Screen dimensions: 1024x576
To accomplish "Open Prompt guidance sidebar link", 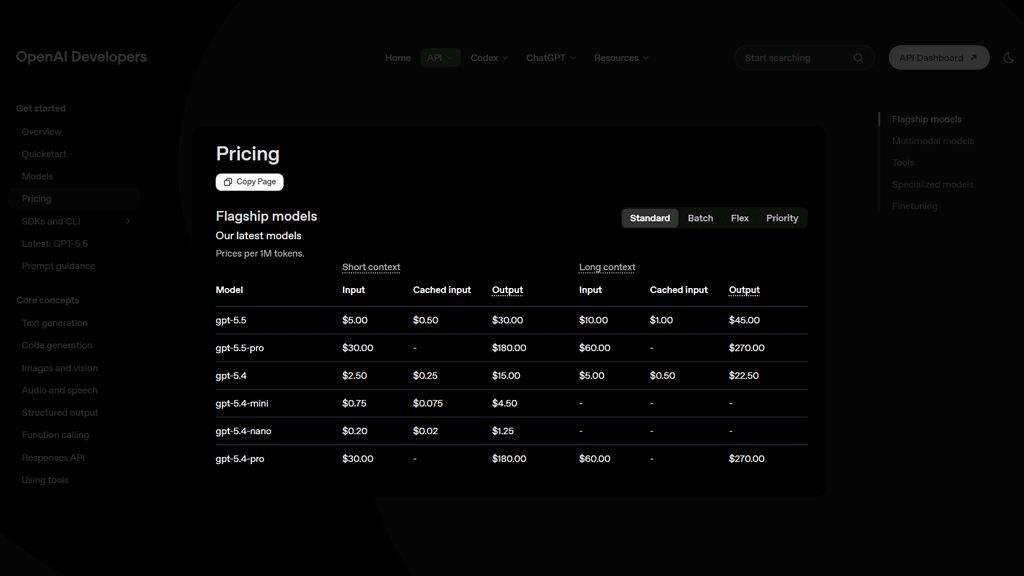I will (x=58, y=266).
